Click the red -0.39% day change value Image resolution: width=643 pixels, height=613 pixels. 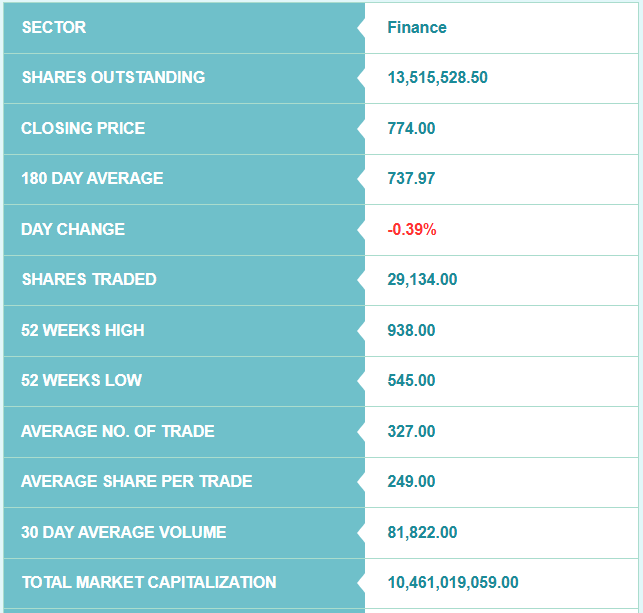(x=412, y=230)
